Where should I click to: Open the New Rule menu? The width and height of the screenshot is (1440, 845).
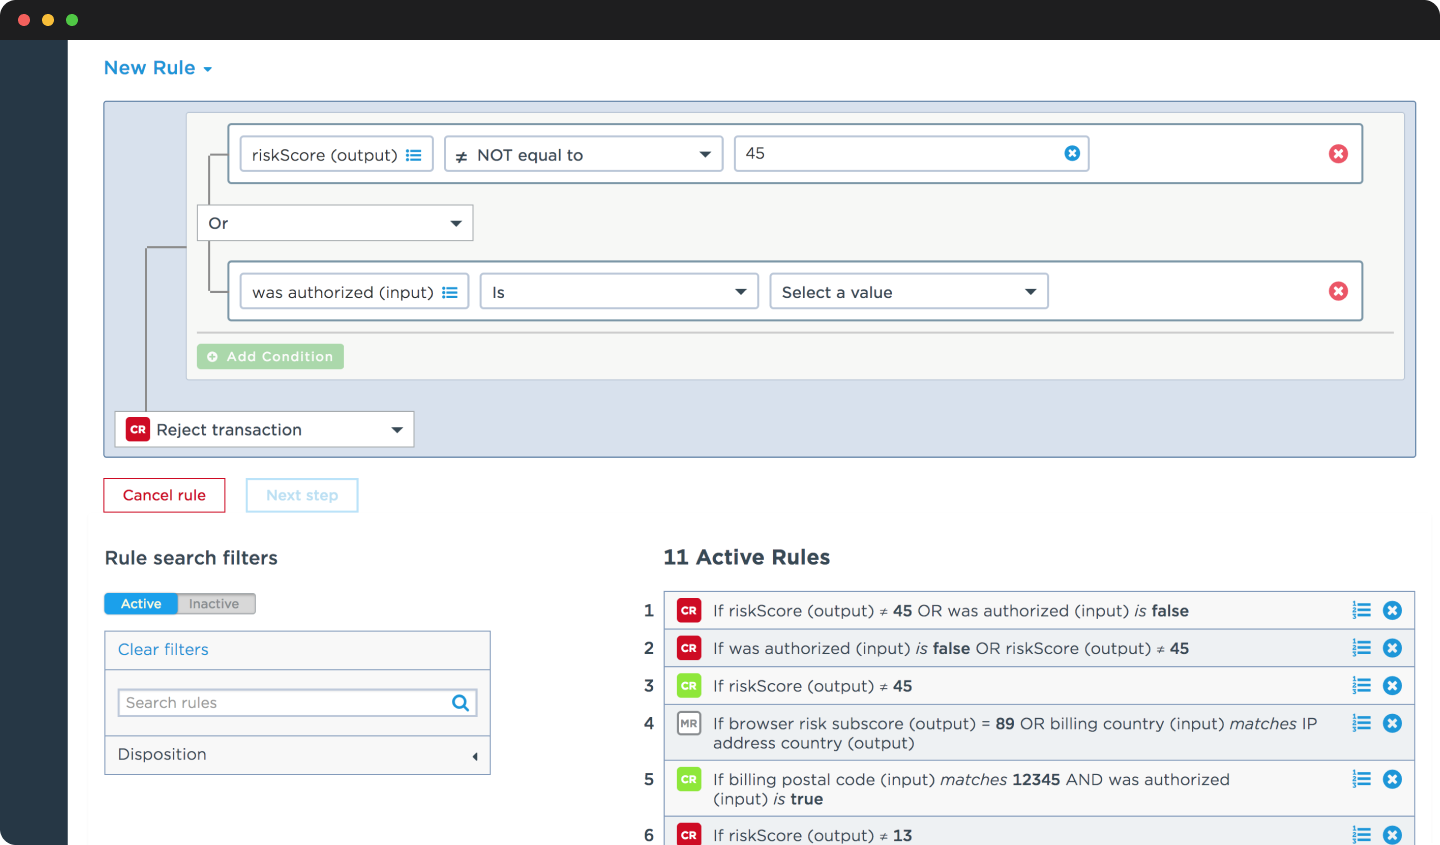(158, 68)
